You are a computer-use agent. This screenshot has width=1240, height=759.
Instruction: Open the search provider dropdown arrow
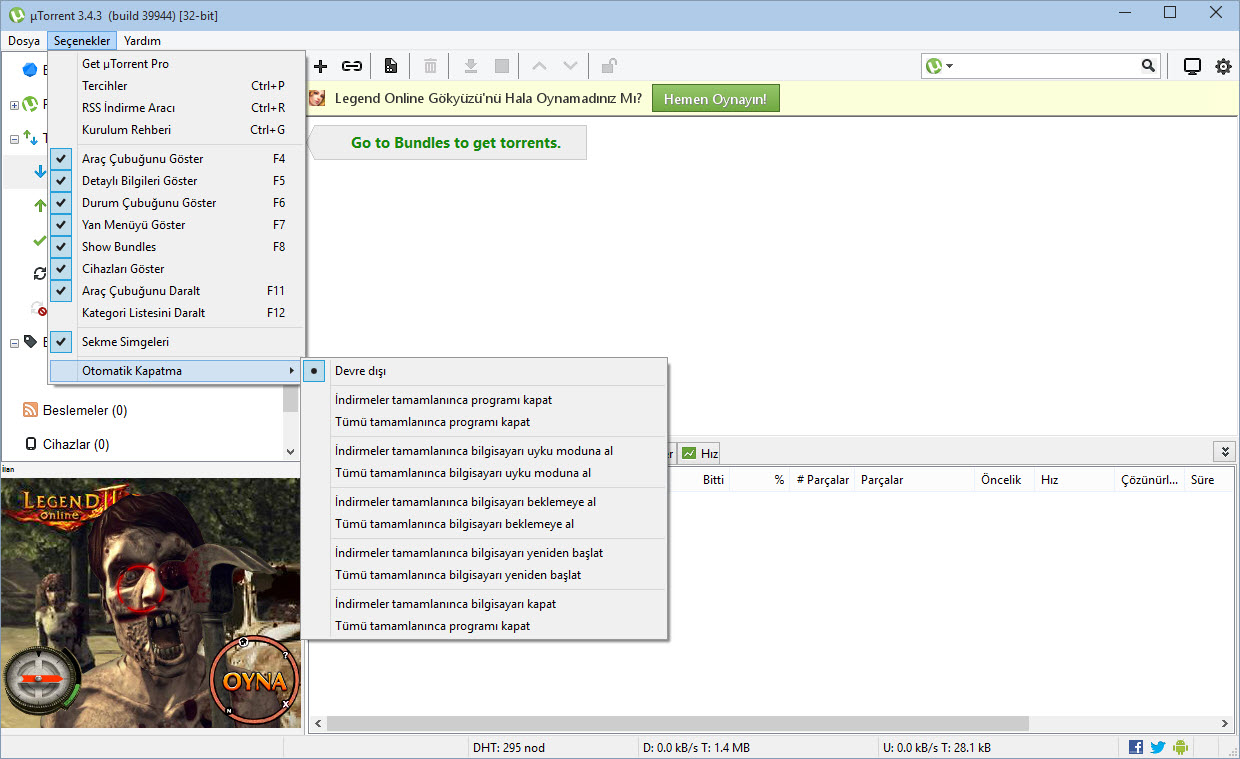[949, 66]
